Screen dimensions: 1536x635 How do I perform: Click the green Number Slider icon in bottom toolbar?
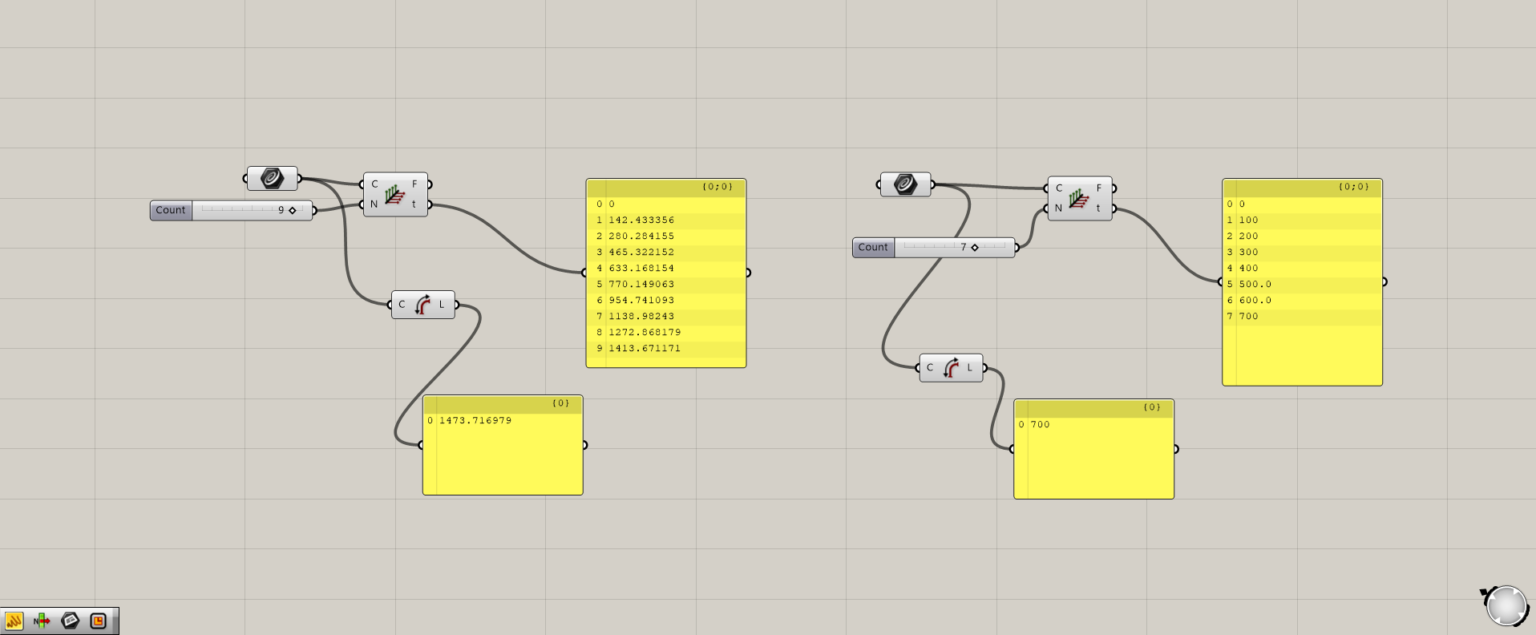pos(41,621)
